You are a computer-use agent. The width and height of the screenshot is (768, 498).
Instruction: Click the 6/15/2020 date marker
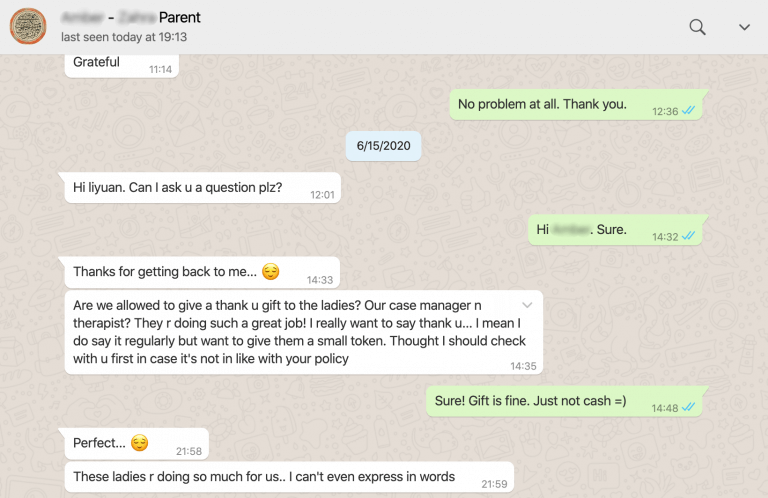pyautogui.click(x=384, y=146)
